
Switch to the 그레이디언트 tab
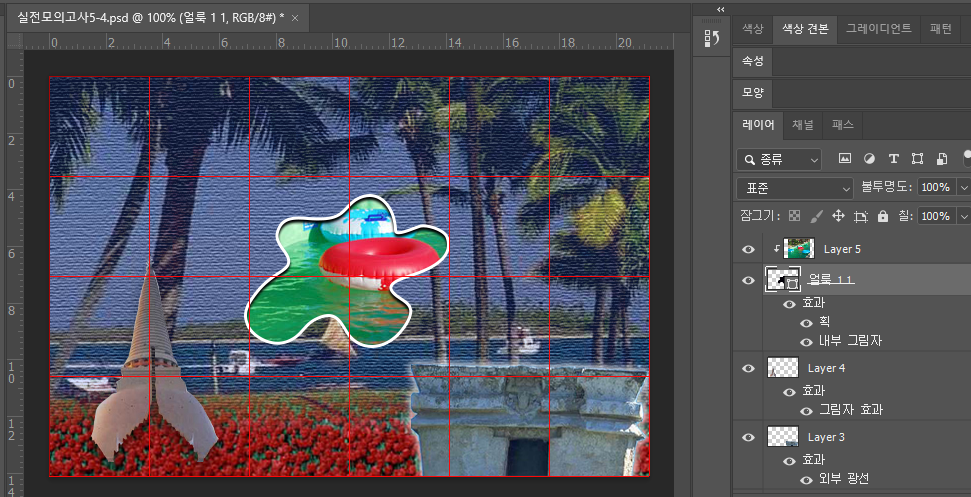878,29
